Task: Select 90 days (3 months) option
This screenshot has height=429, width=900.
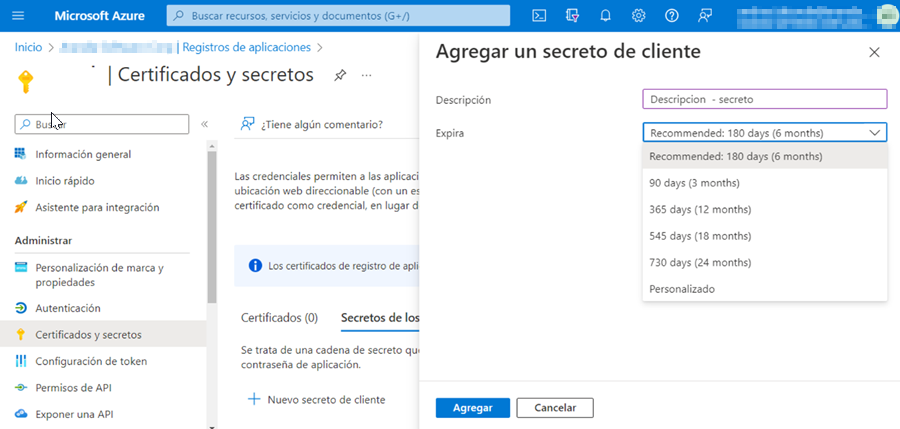Action: [x=694, y=183]
